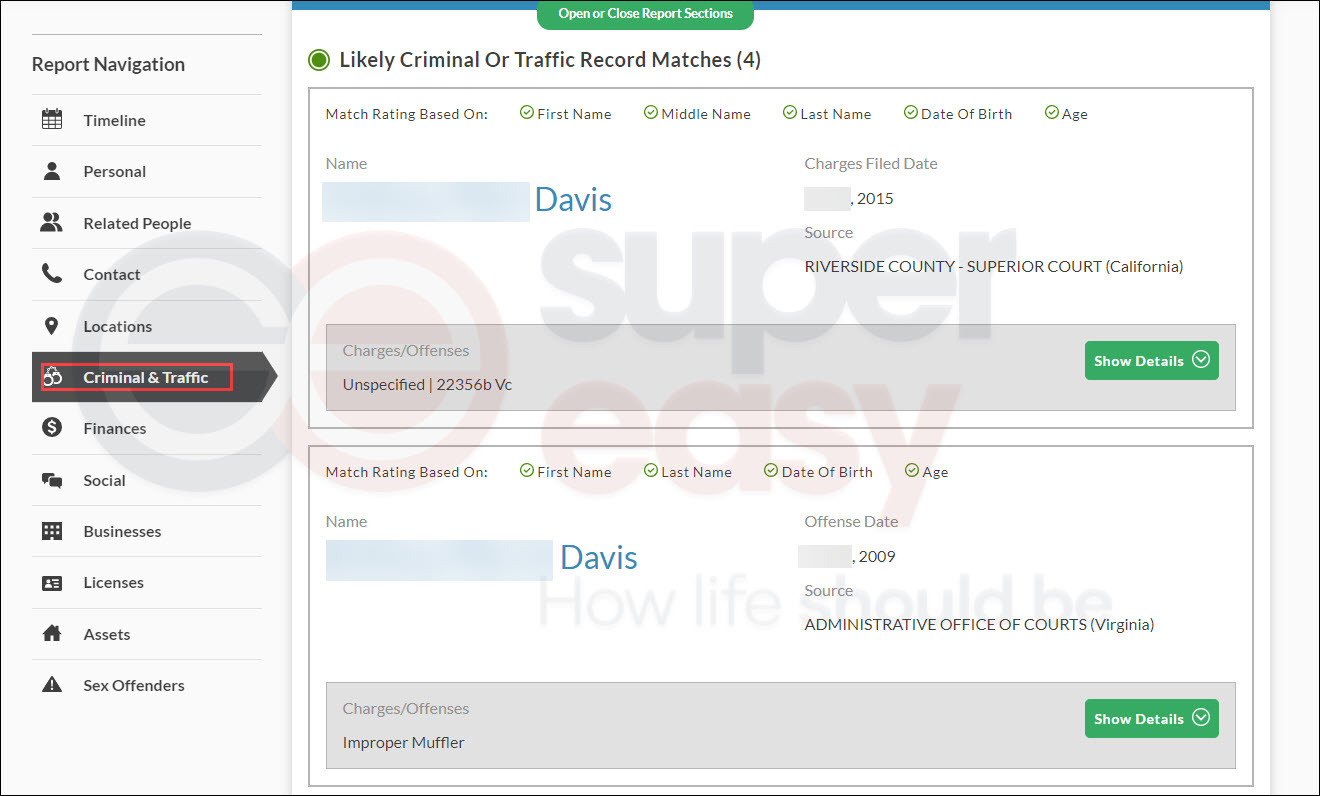Click Age checkmark in Virginia record
The image size is (1320, 796).
click(912, 471)
